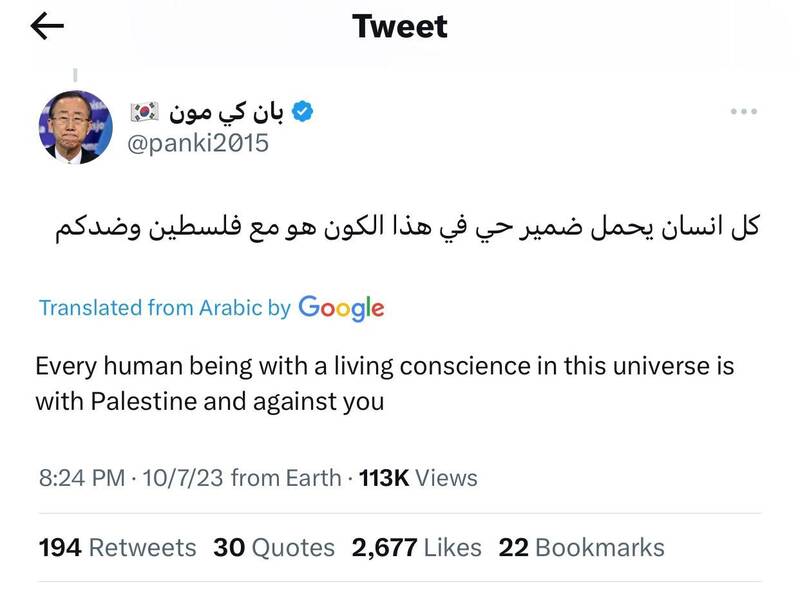Open the @panki2015 profile handle

point(196,143)
